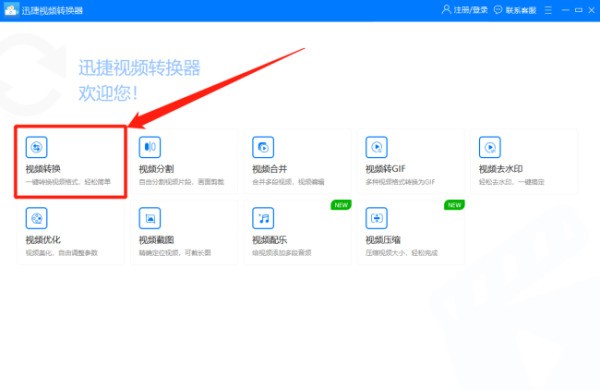Open the 视频截图 video screenshot icon
Viewport: 600px width, 390px height.
pos(150,218)
